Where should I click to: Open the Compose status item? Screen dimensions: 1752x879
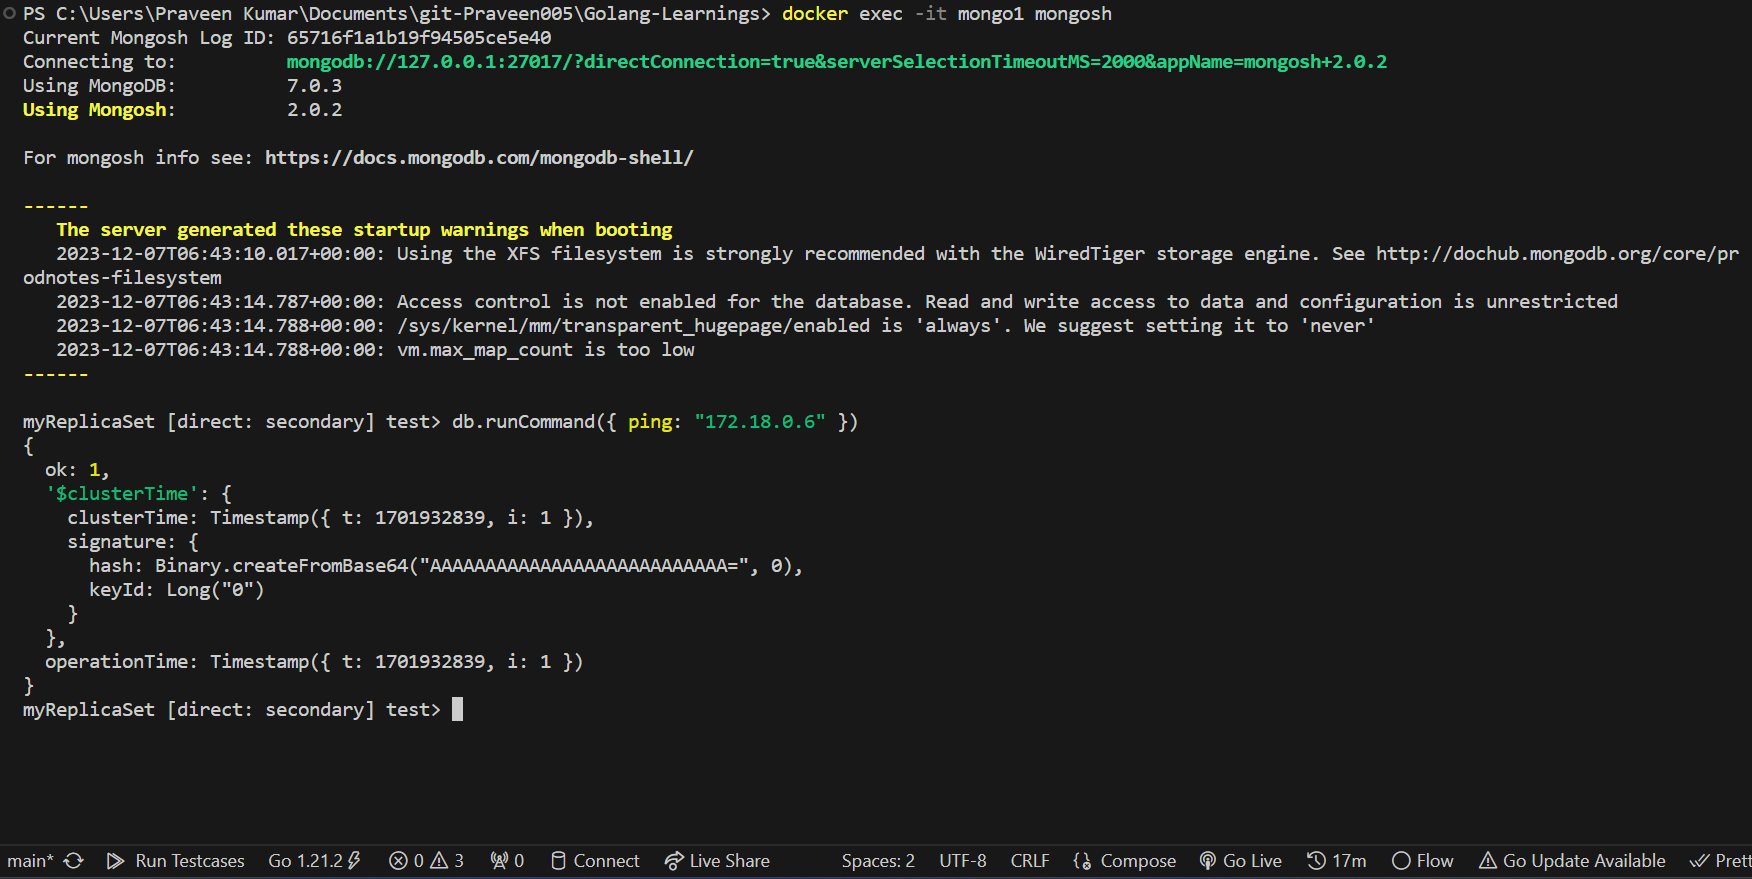(1125, 861)
